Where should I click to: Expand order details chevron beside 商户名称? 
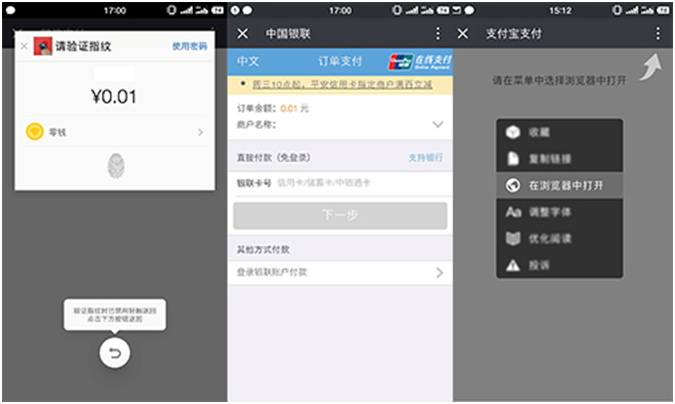(438, 124)
